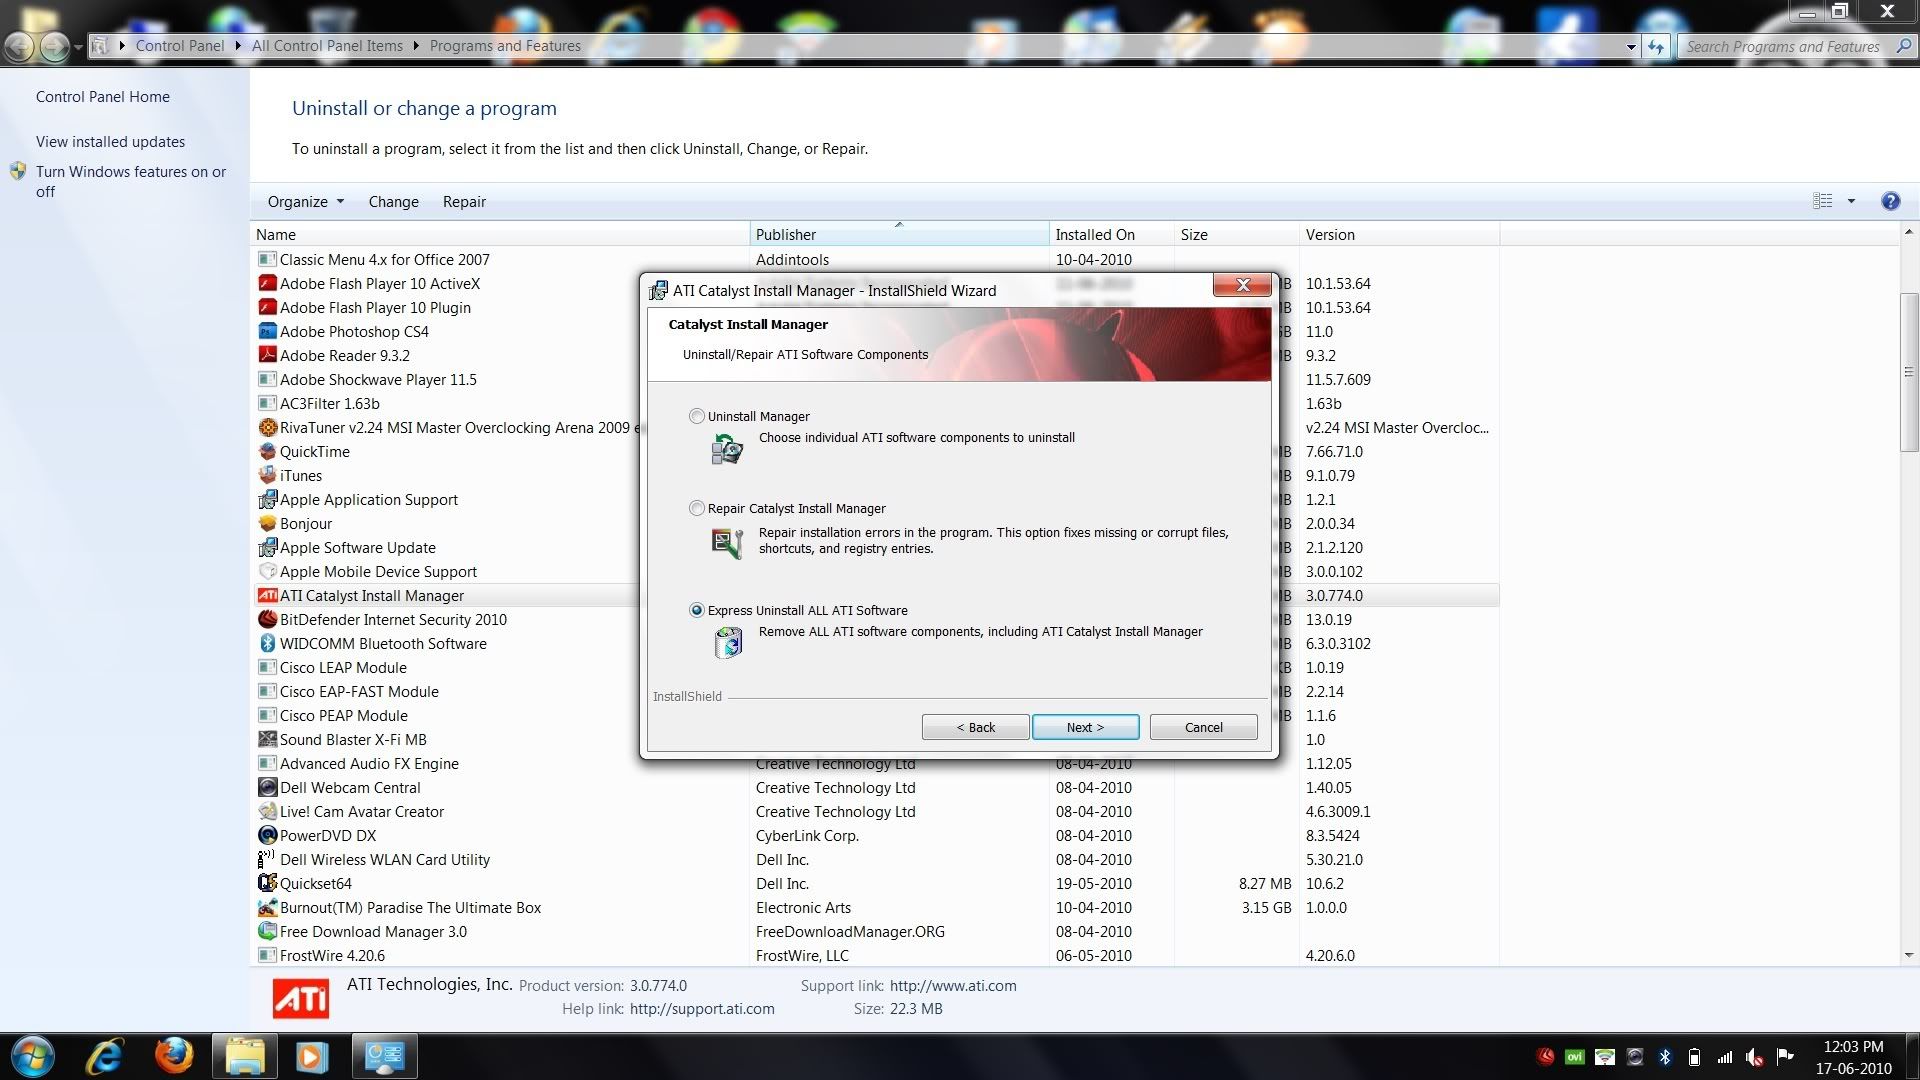Open Turn Windows features on or off
The height and width of the screenshot is (1080, 1920).
[x=131, y=181]
